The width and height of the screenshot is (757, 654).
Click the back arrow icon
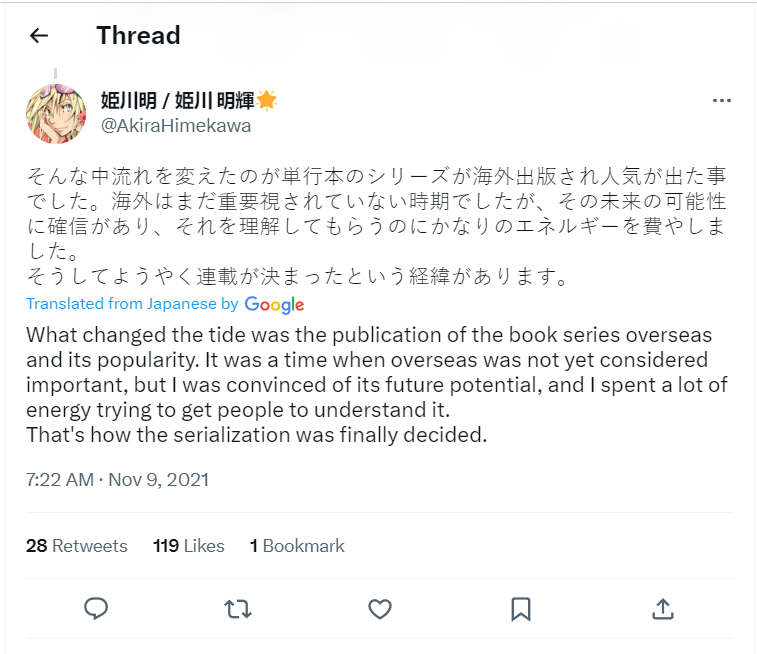click(39, 36)
